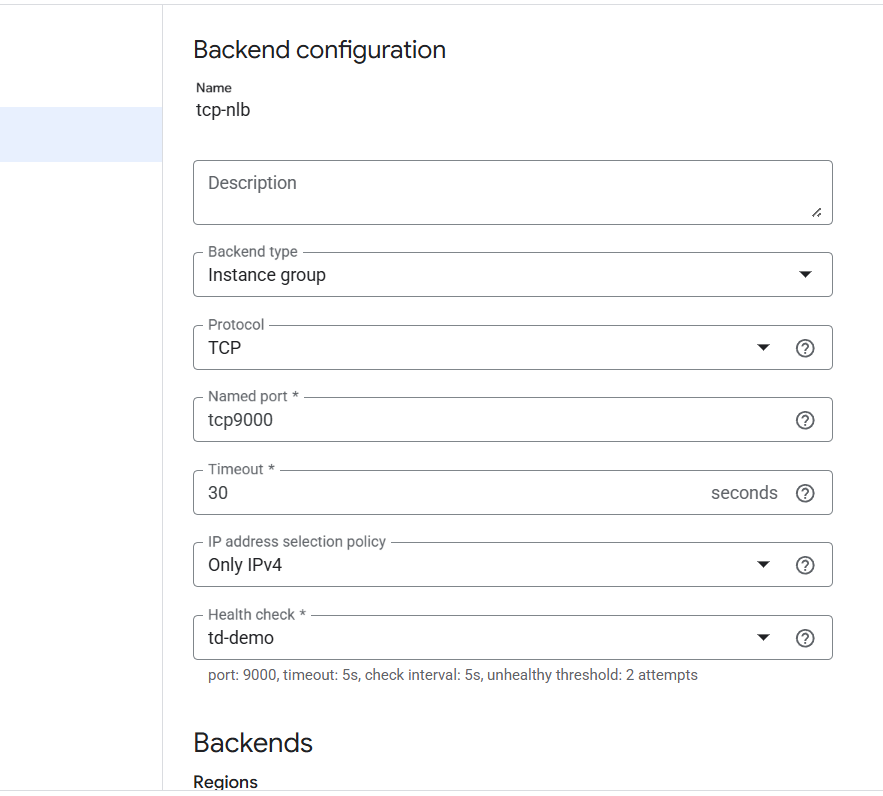Open the Protocol field help icon
Viewport: 883px width, 796px height.
805,348
